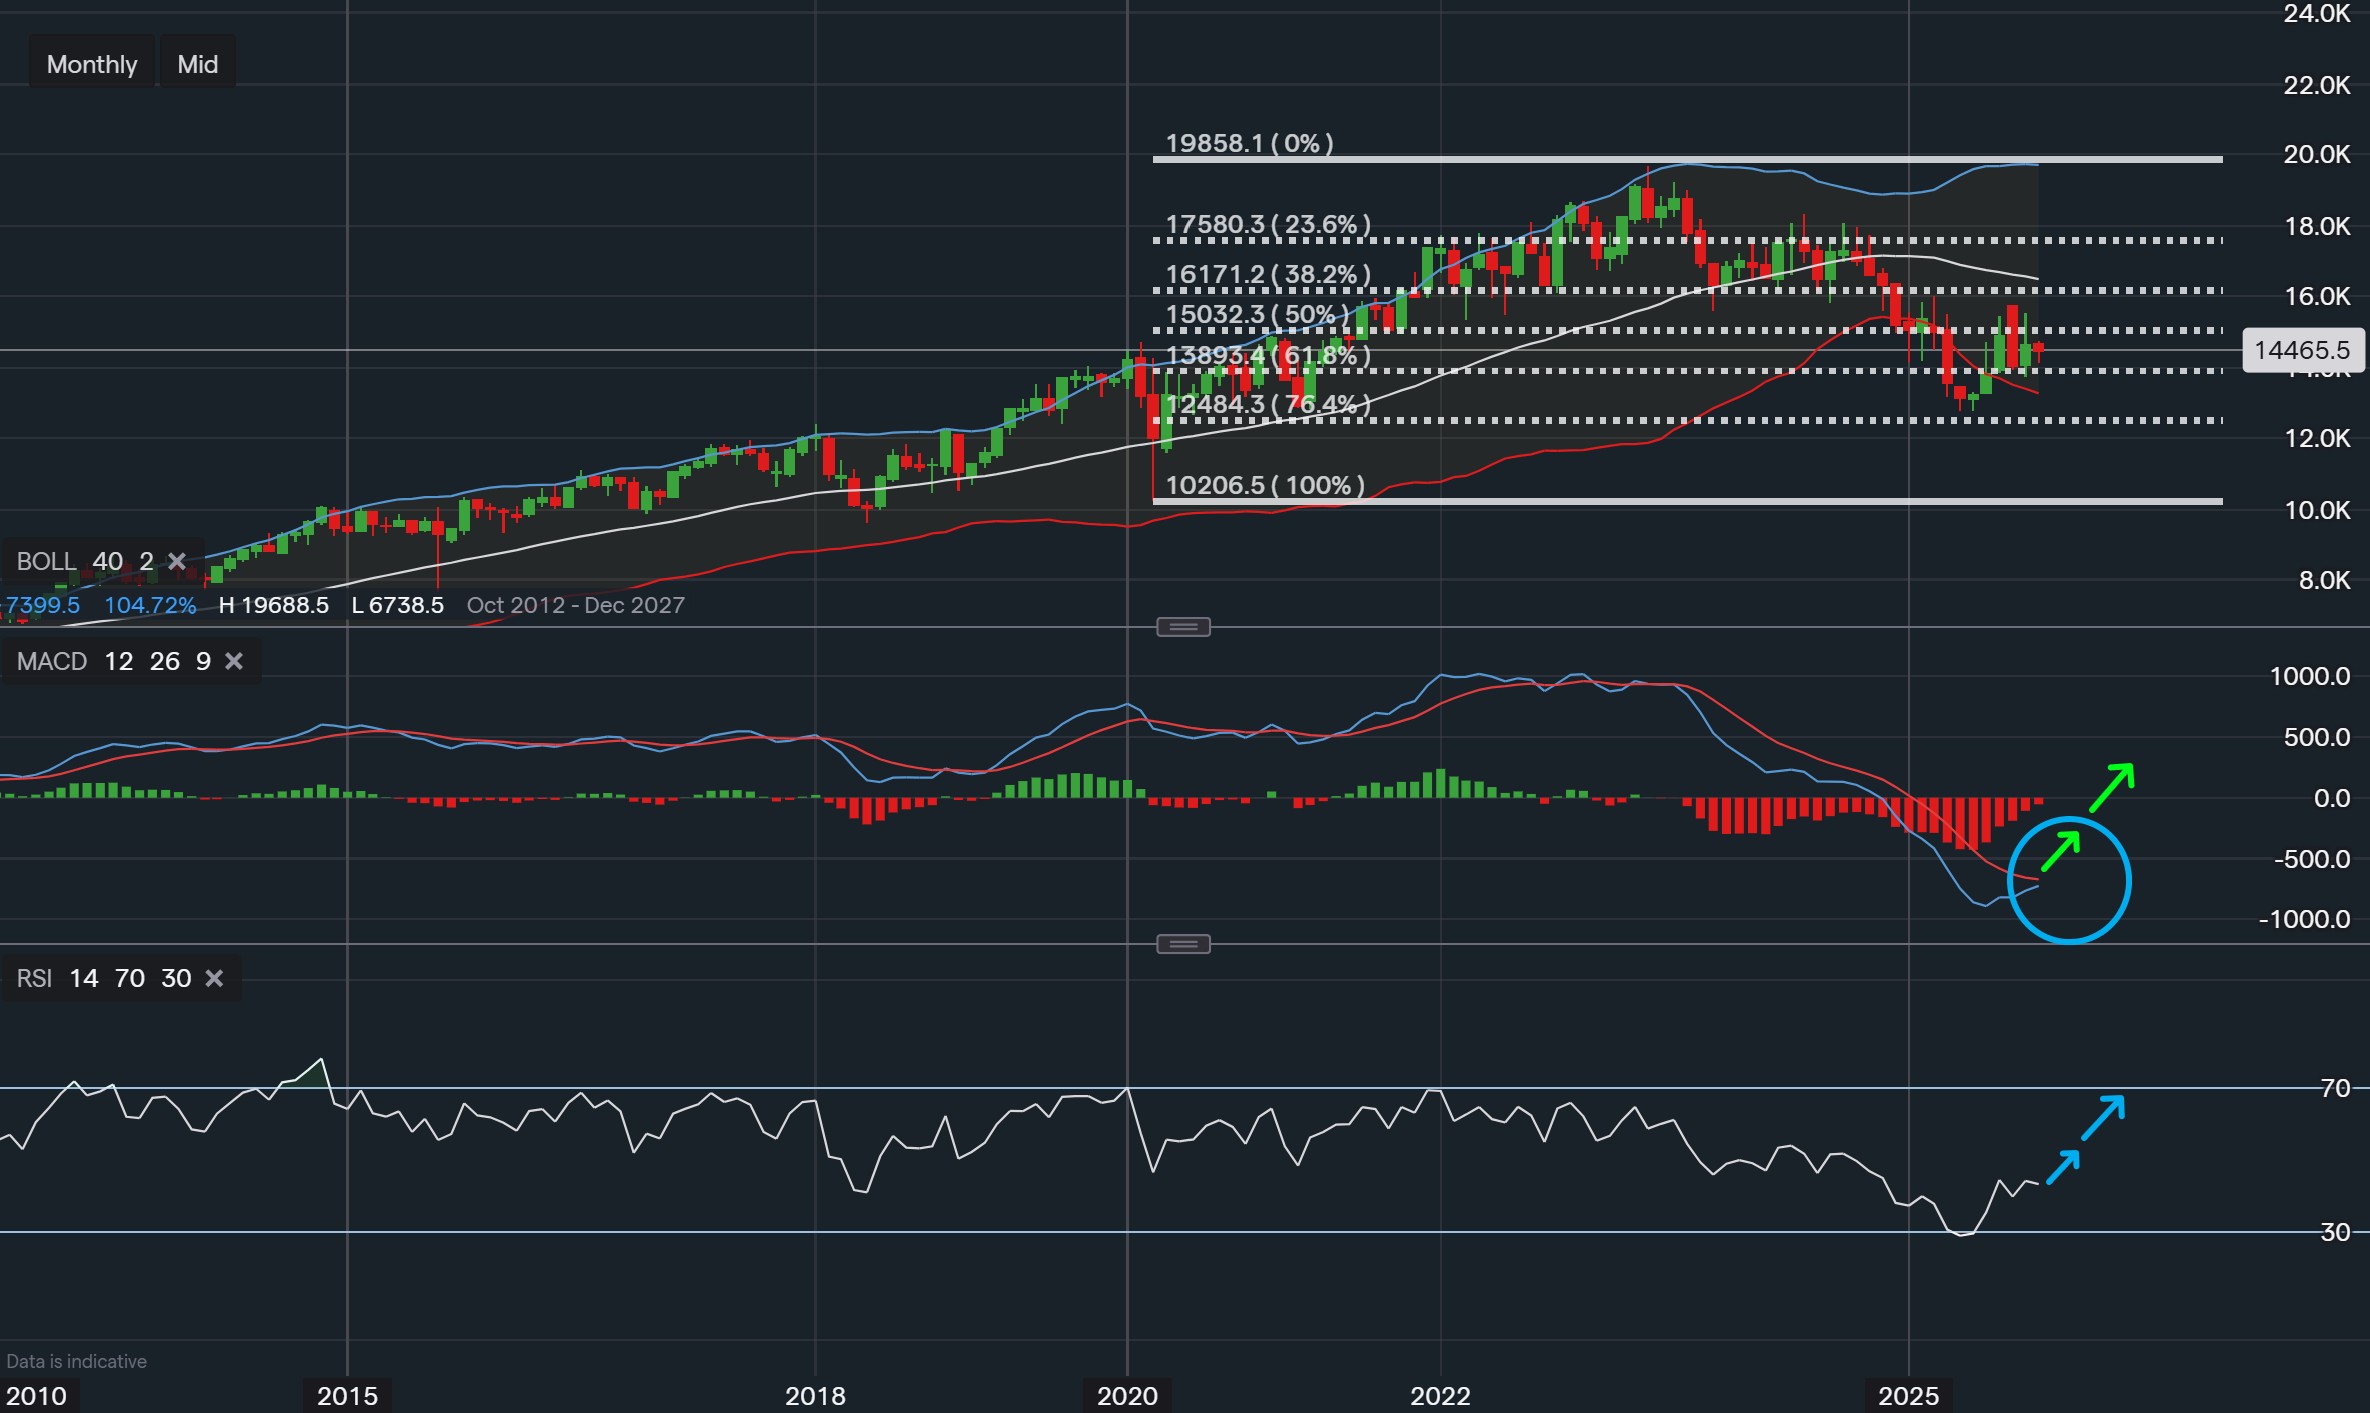This screenshot has width=2370, height=1413.
Task: Click green arrow inside the blue circle
Action: [x=2060, y=851]
